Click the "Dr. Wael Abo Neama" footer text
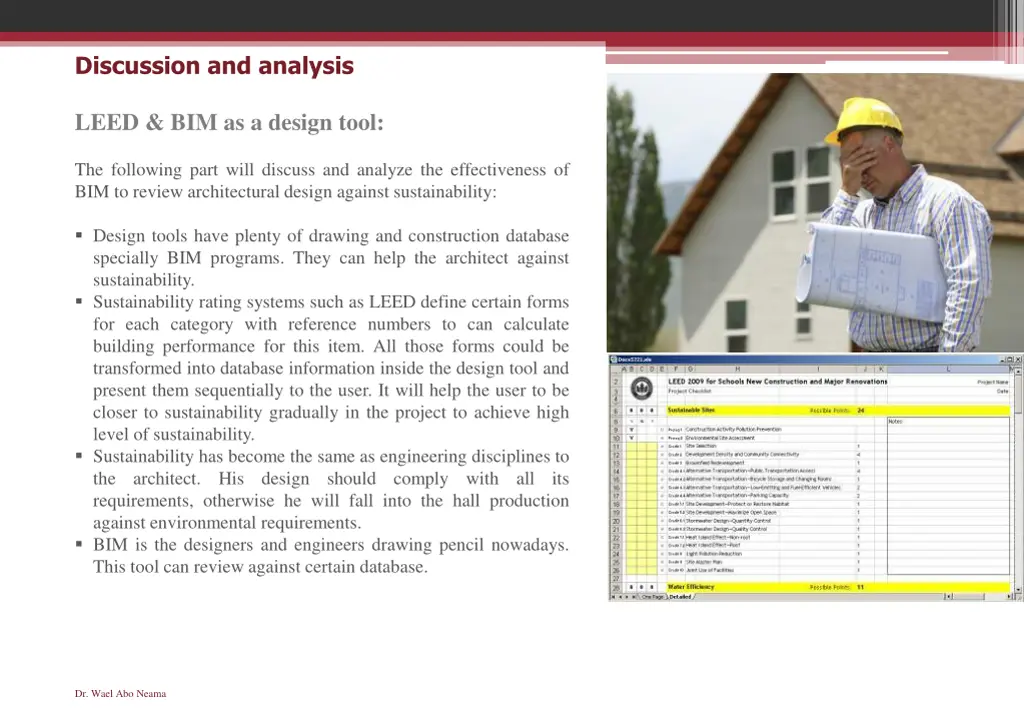 click(x=120, y=693)
